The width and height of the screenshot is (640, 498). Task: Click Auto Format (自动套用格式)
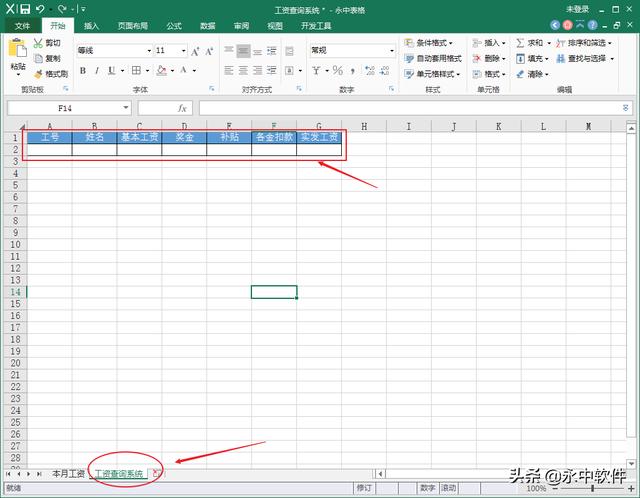pyautogui.click(x=433, y=58)
